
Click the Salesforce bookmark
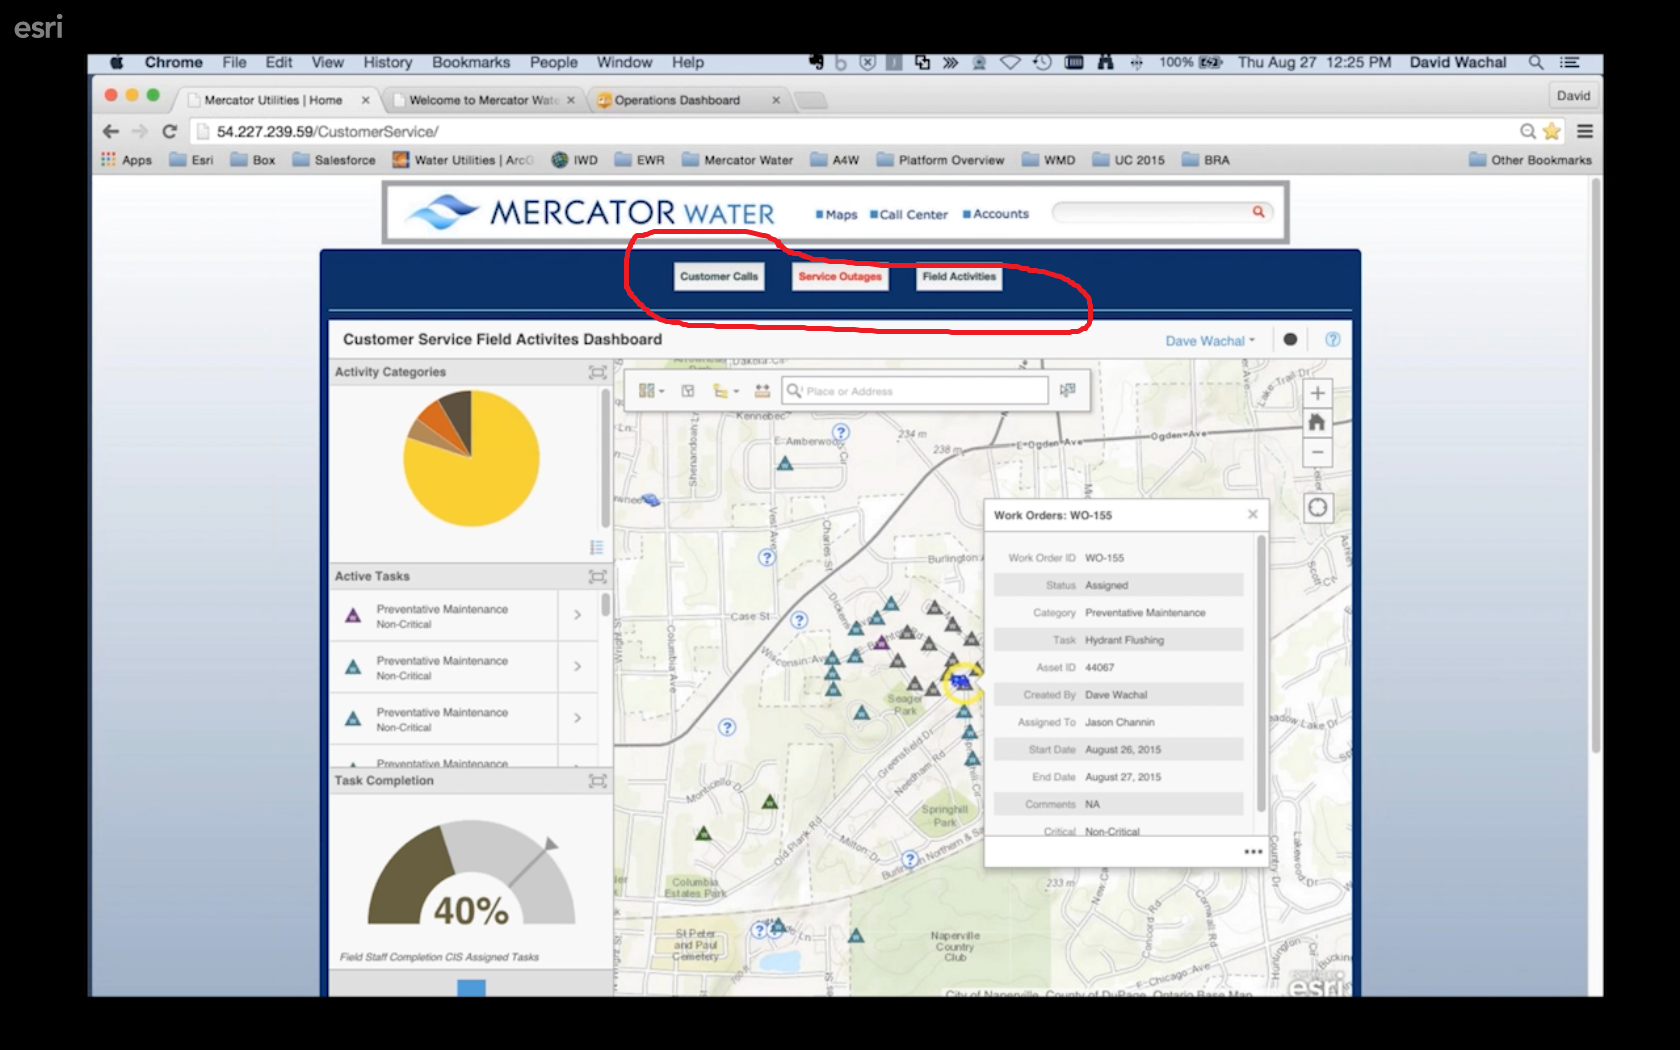(334, 160)
